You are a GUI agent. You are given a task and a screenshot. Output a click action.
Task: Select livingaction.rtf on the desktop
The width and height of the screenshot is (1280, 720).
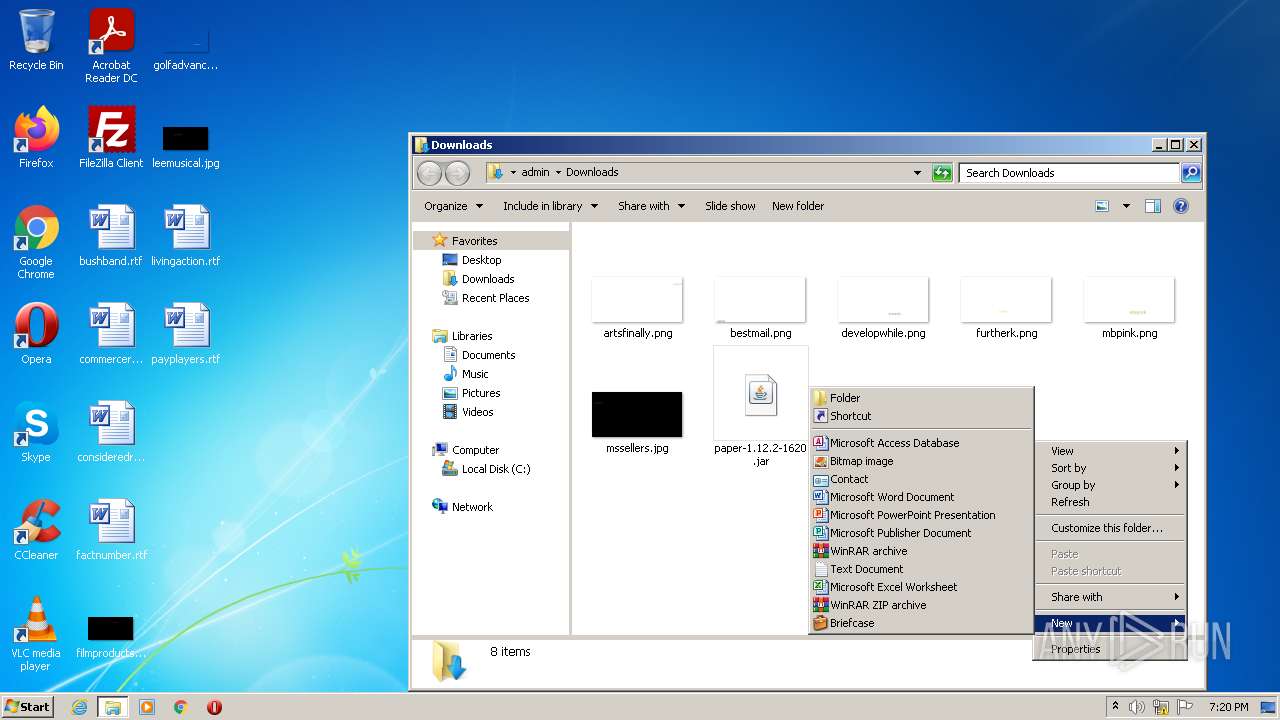click(186, 236)
